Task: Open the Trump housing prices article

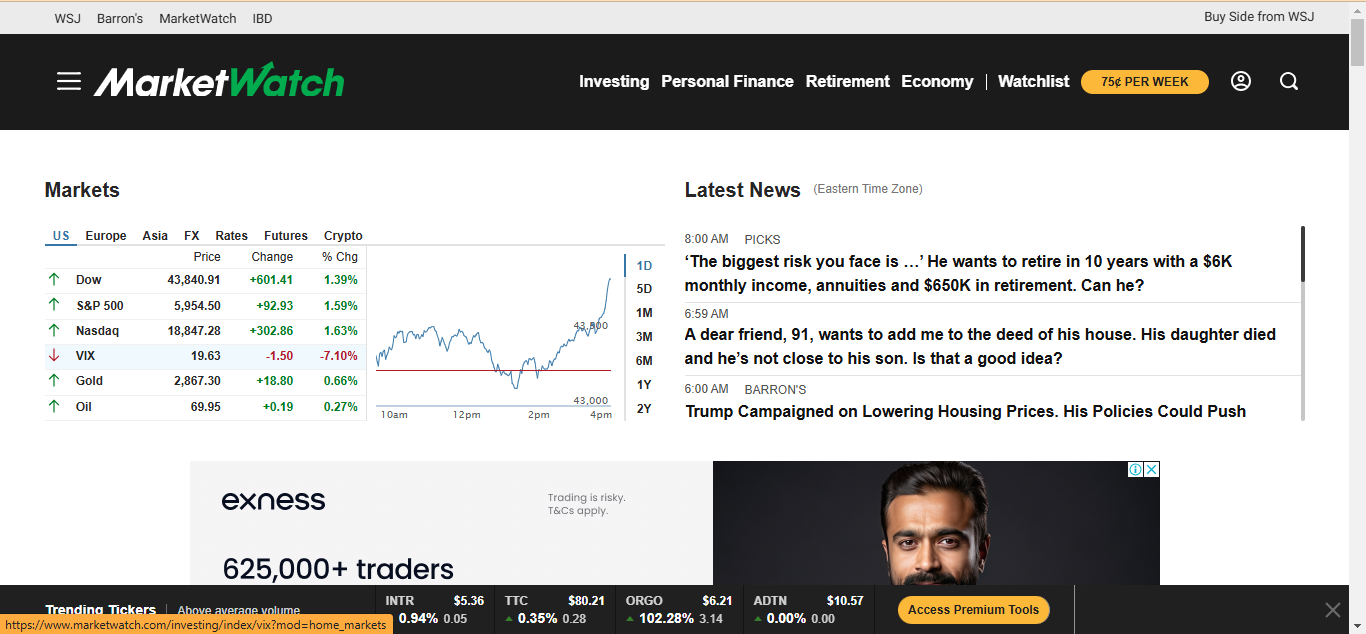Action: (965, 412)
